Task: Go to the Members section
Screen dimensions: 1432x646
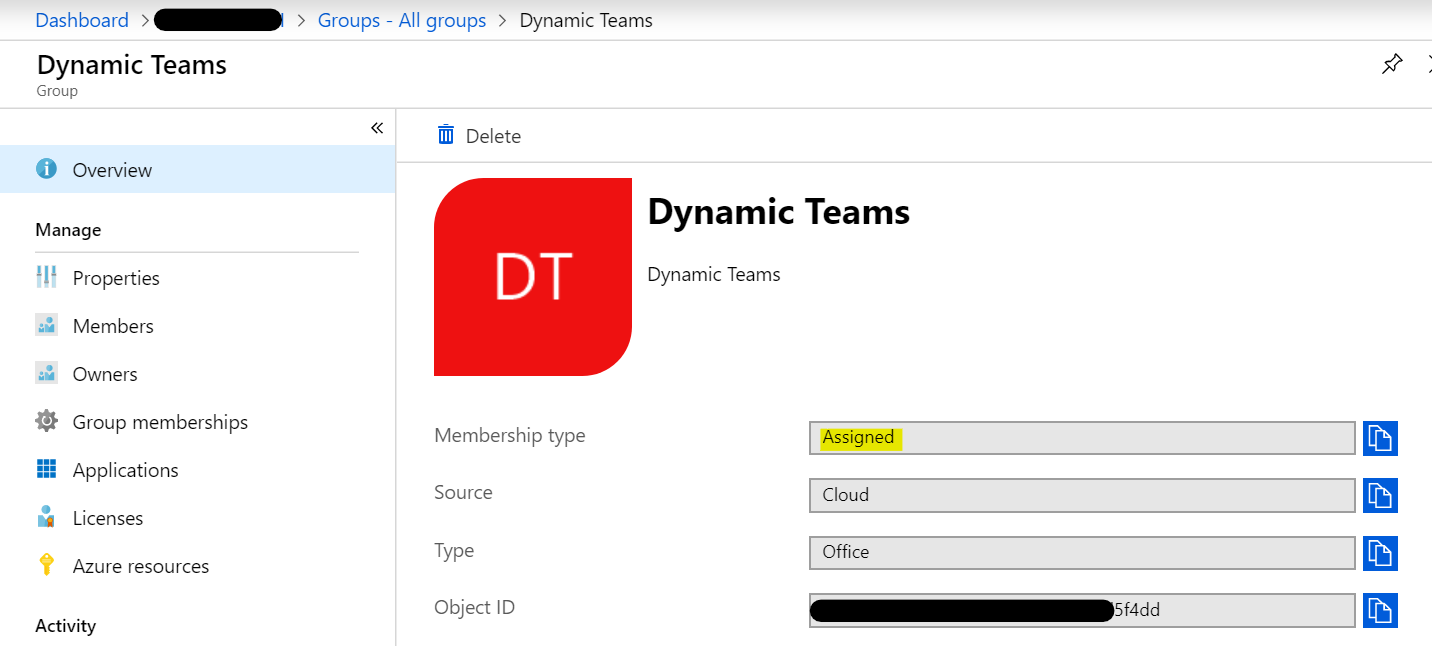Action: [x=113, y=326]
